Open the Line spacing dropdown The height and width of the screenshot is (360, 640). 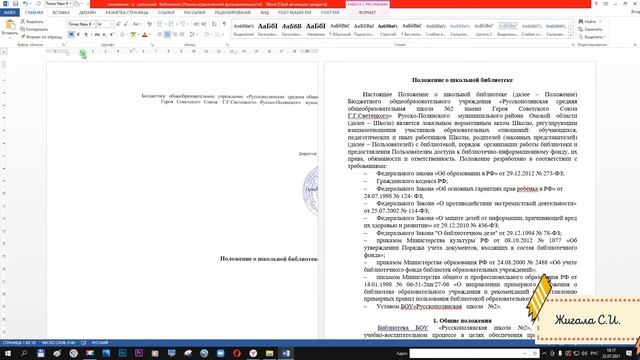pyautogui.click(x=193, y=35)
